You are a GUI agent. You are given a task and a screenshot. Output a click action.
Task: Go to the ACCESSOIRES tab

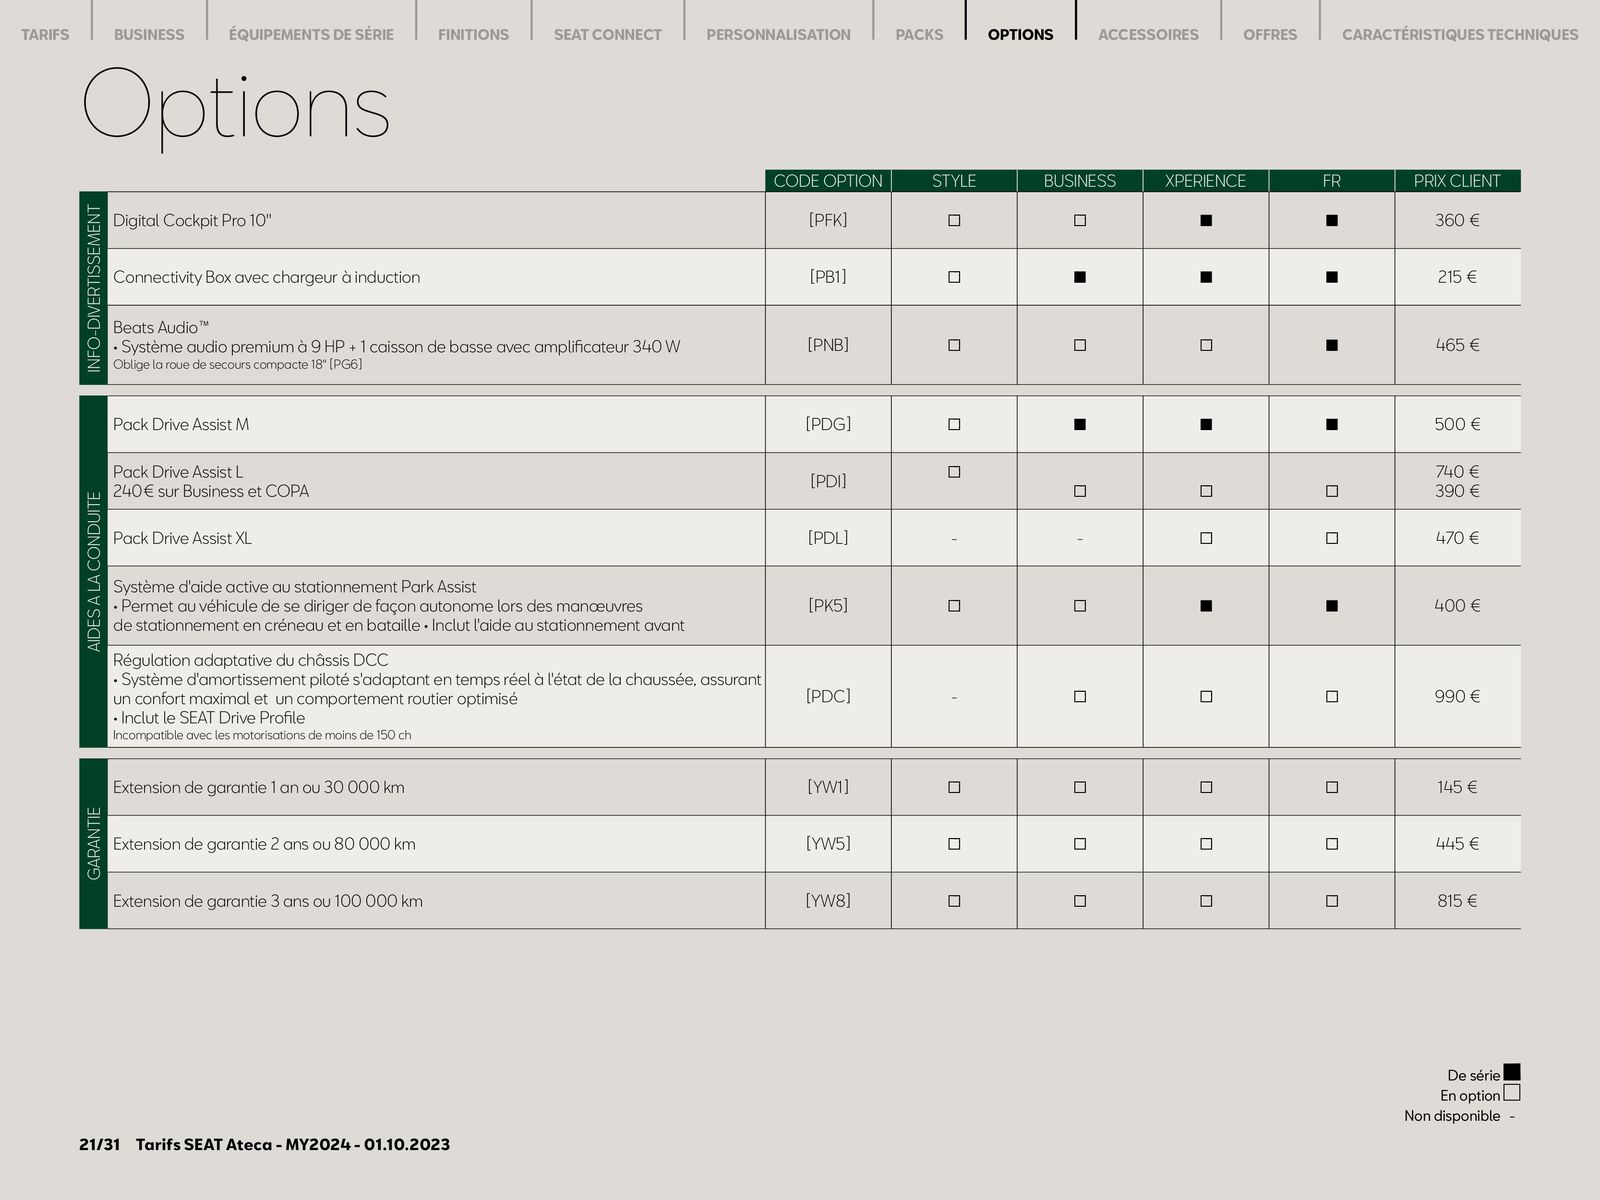pyautogui.click(x=1148, y=34)
